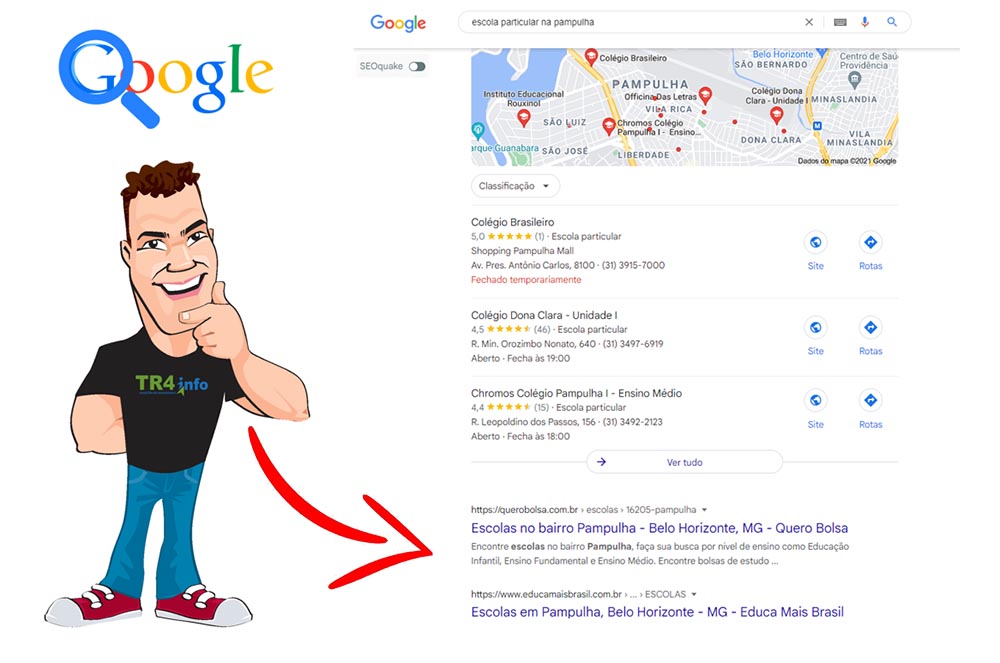Toggle the SEOquake switch
1000x663 pixels.
click(417, 66)
